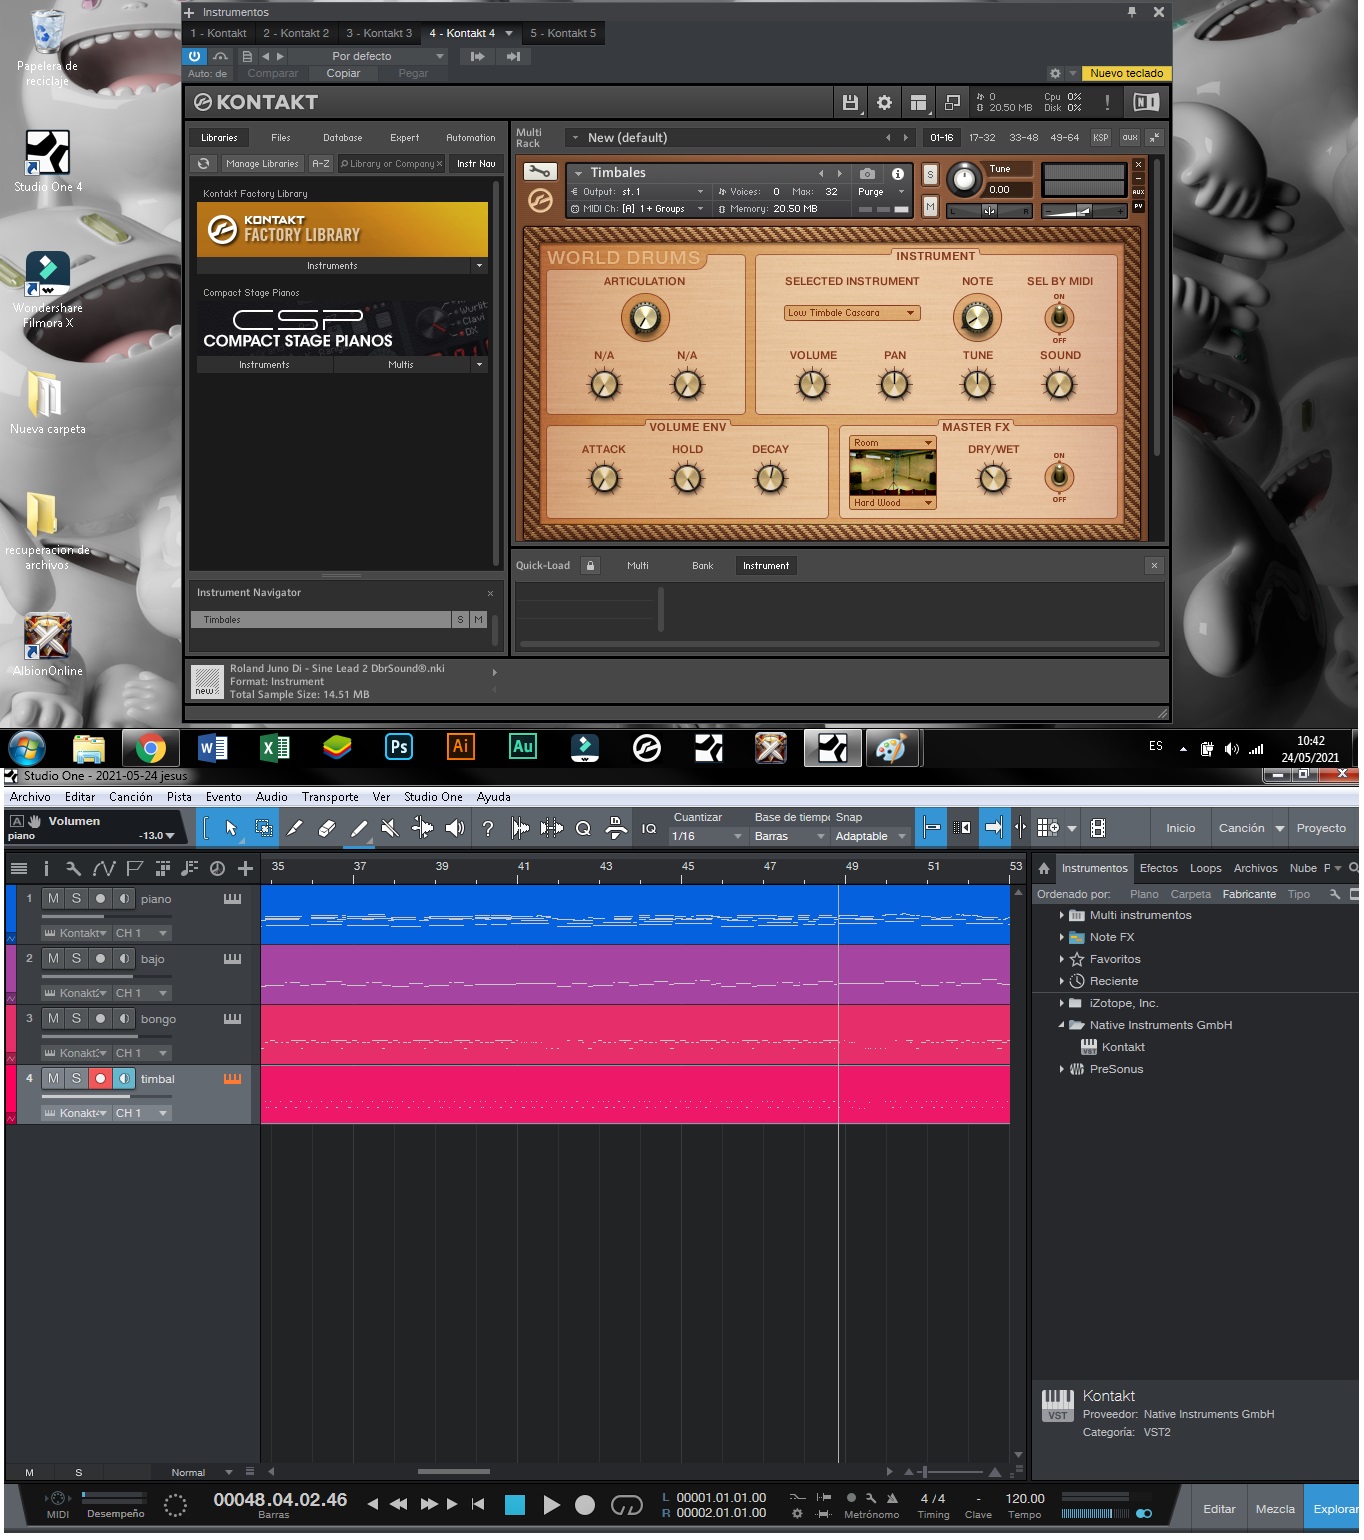Flip the MASTER FX on/off switch

pos(1061,479)
